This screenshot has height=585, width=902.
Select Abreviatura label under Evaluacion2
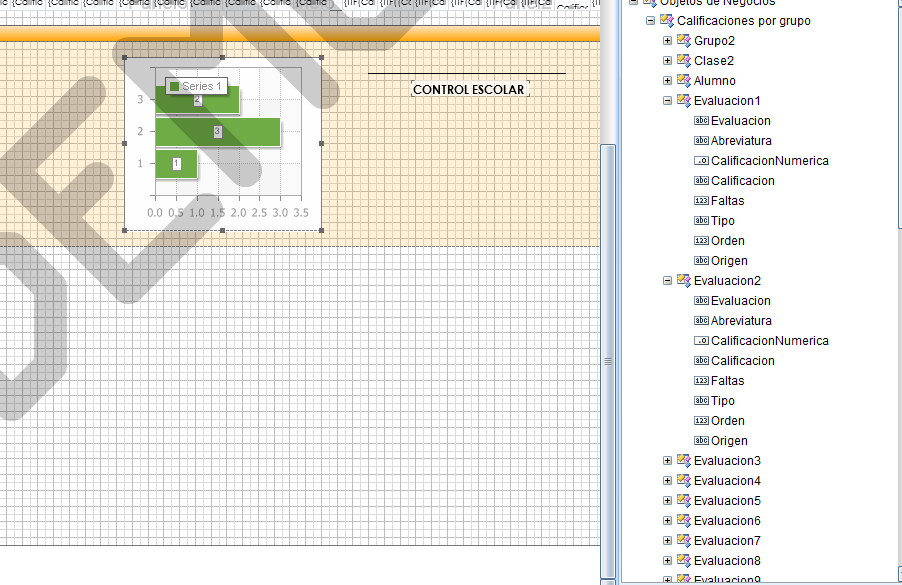[741, 321]
